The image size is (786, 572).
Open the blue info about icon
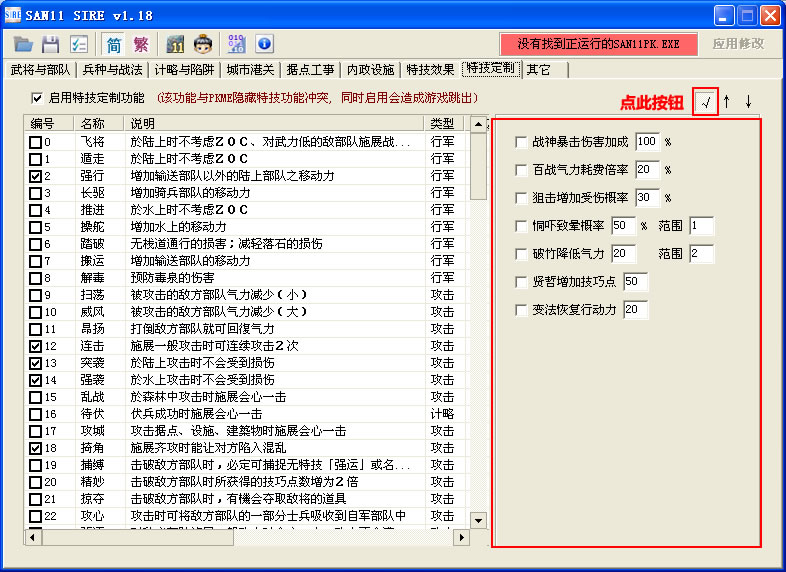tap(264, 44)
